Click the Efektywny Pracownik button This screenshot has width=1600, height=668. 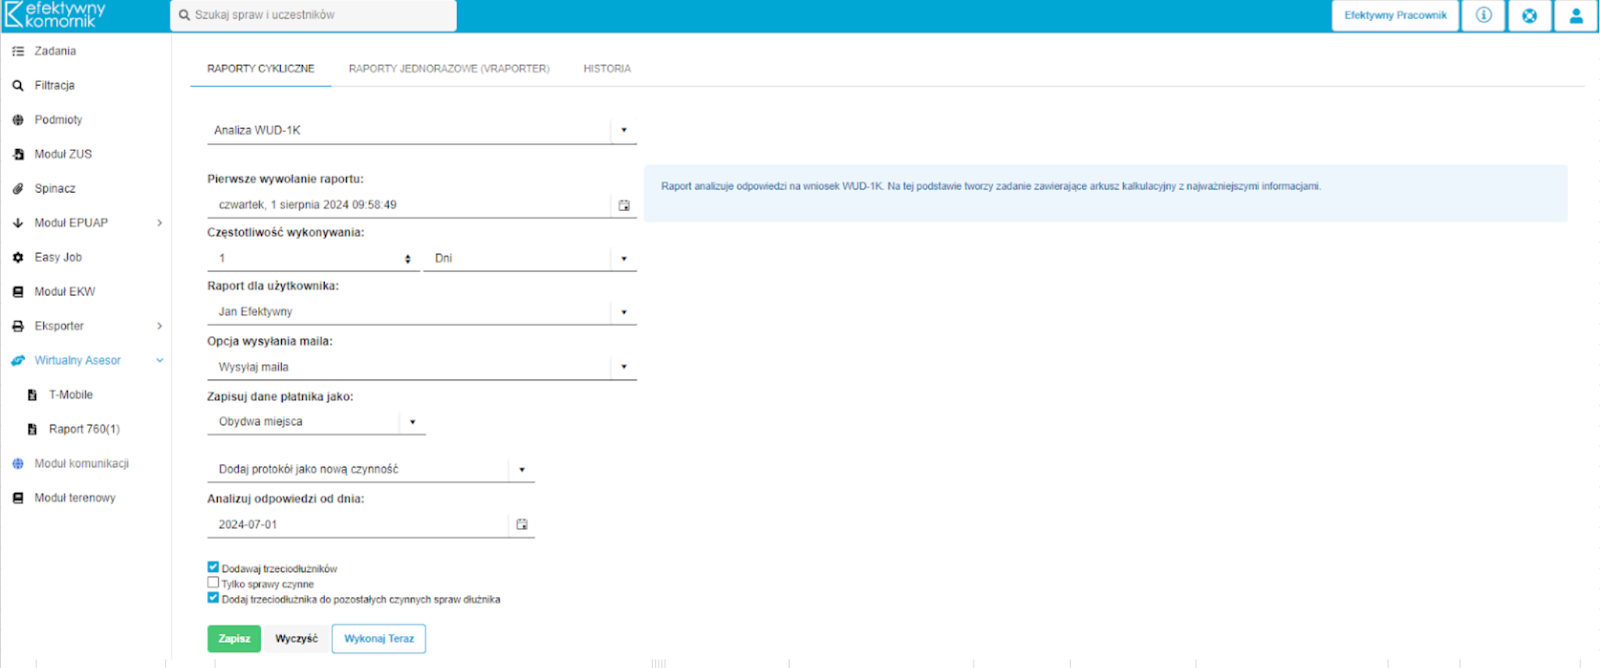(1395, 15)
